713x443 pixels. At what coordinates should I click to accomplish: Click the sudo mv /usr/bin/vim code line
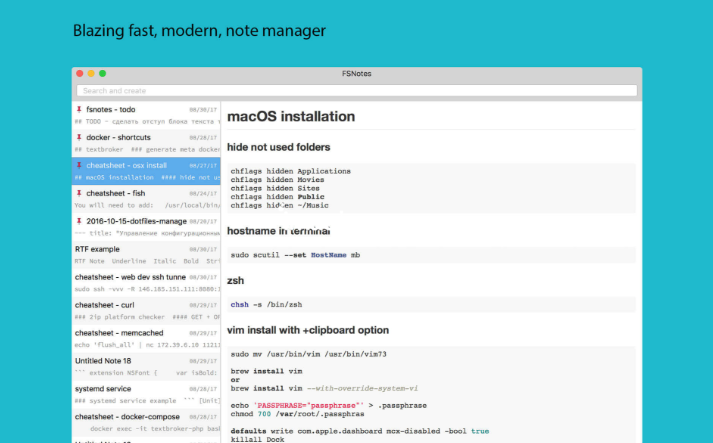[308, 354]
